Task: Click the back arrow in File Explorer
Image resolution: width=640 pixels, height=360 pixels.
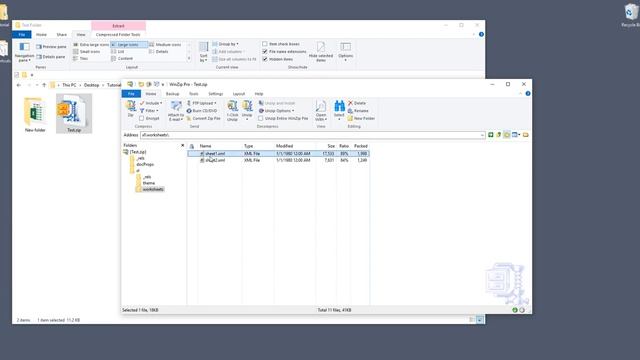Action: 19,85
